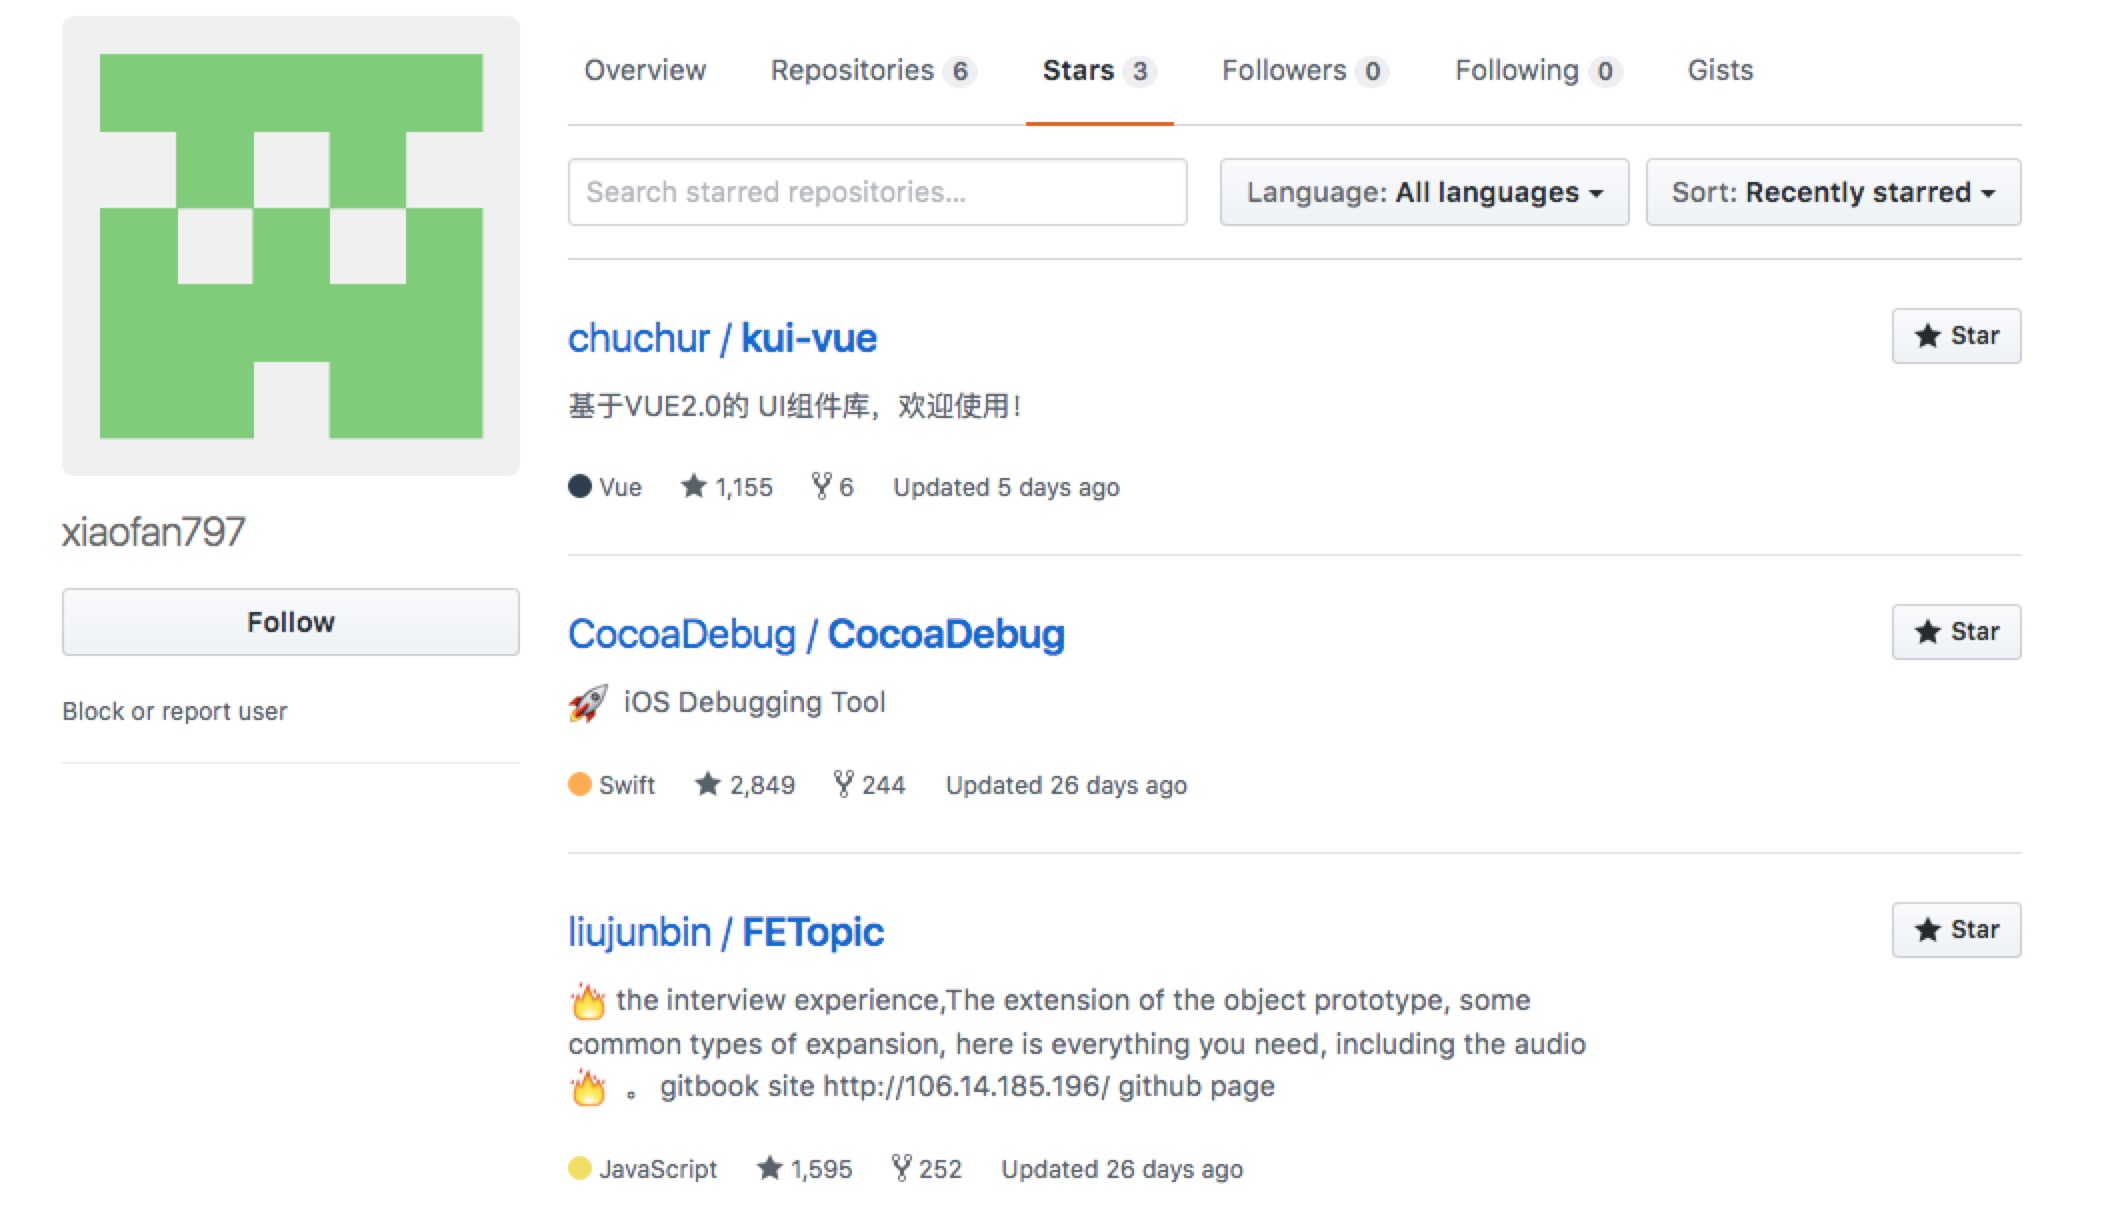The image size is (2120, 1228).
Task: Click the Swift language color dot
Action: point(580,784)
